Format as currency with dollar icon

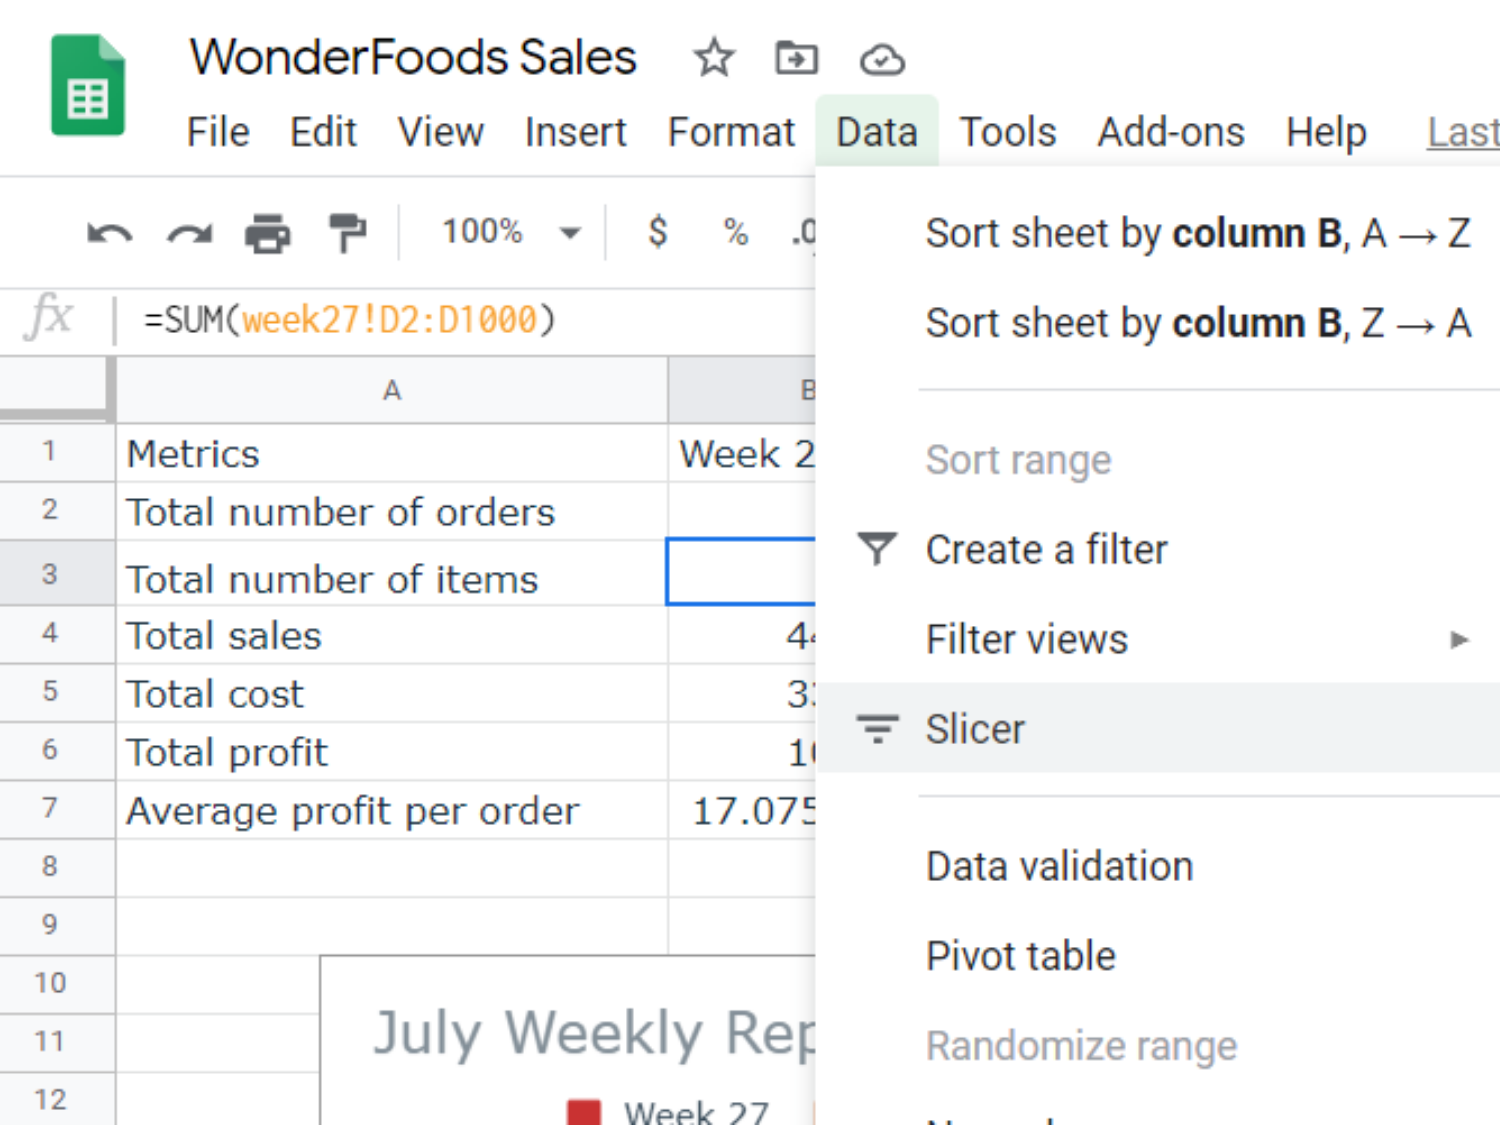657,232
